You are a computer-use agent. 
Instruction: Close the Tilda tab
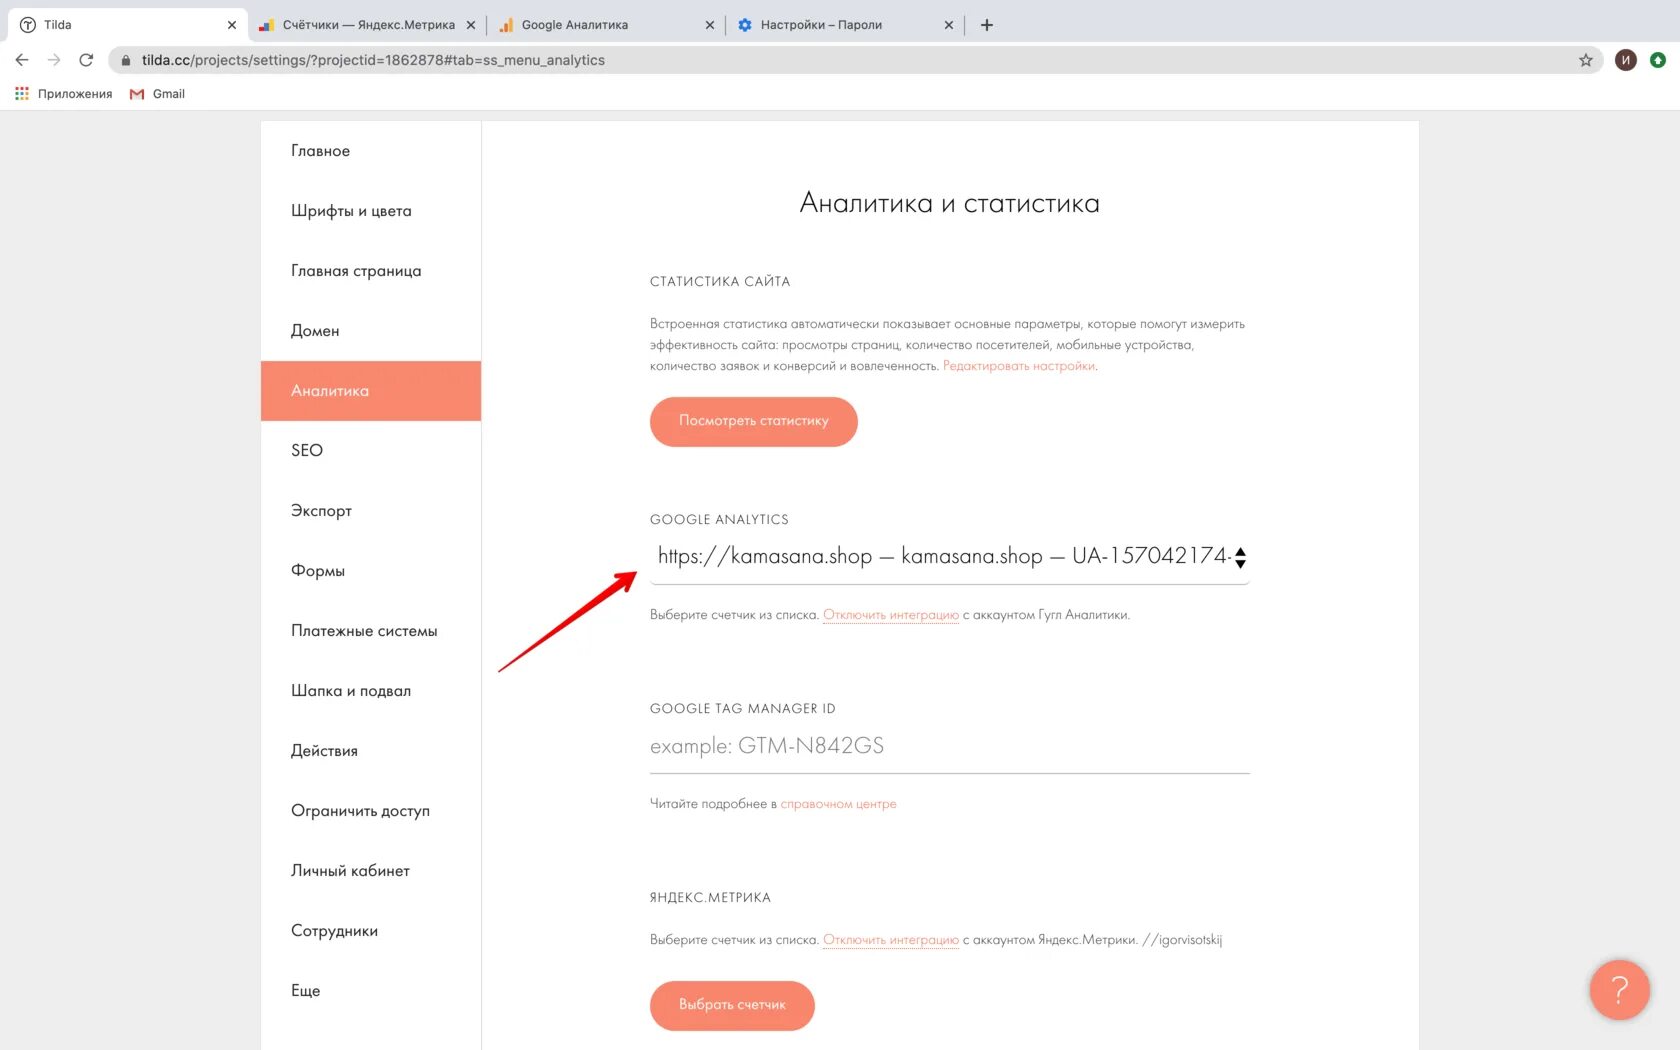232,25
